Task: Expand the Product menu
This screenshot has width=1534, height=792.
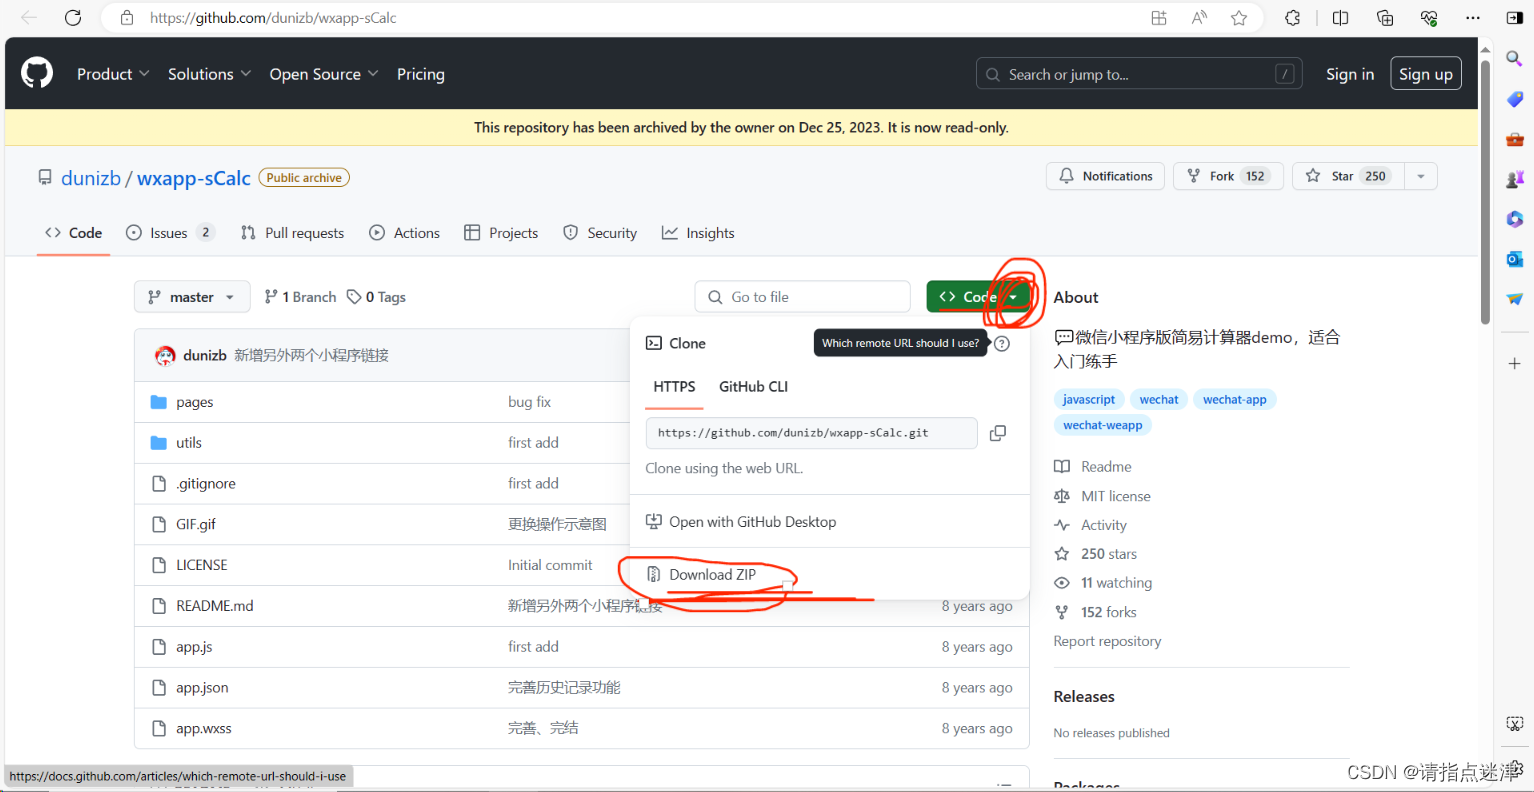Action: [x=113, y=74]
